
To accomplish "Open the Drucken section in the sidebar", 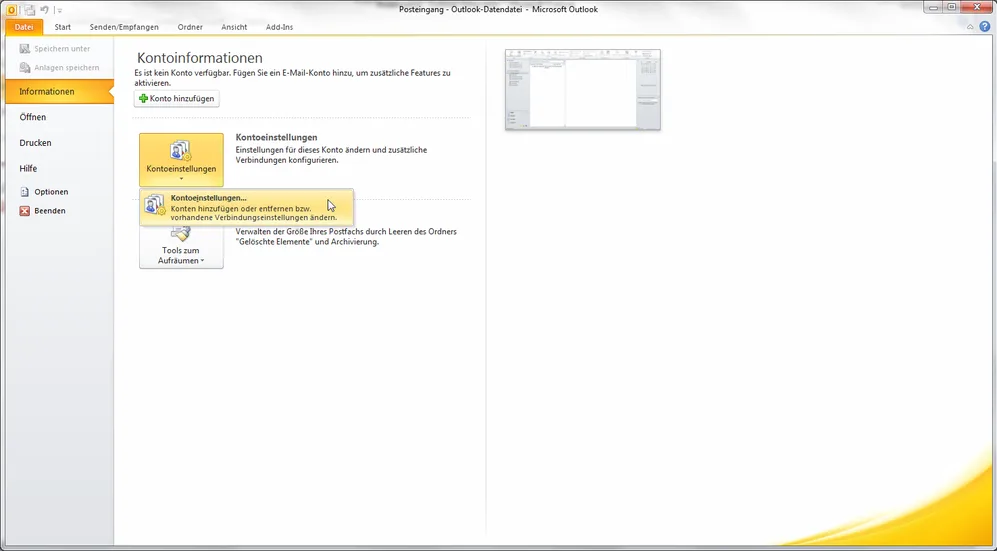I will point(36,143).
